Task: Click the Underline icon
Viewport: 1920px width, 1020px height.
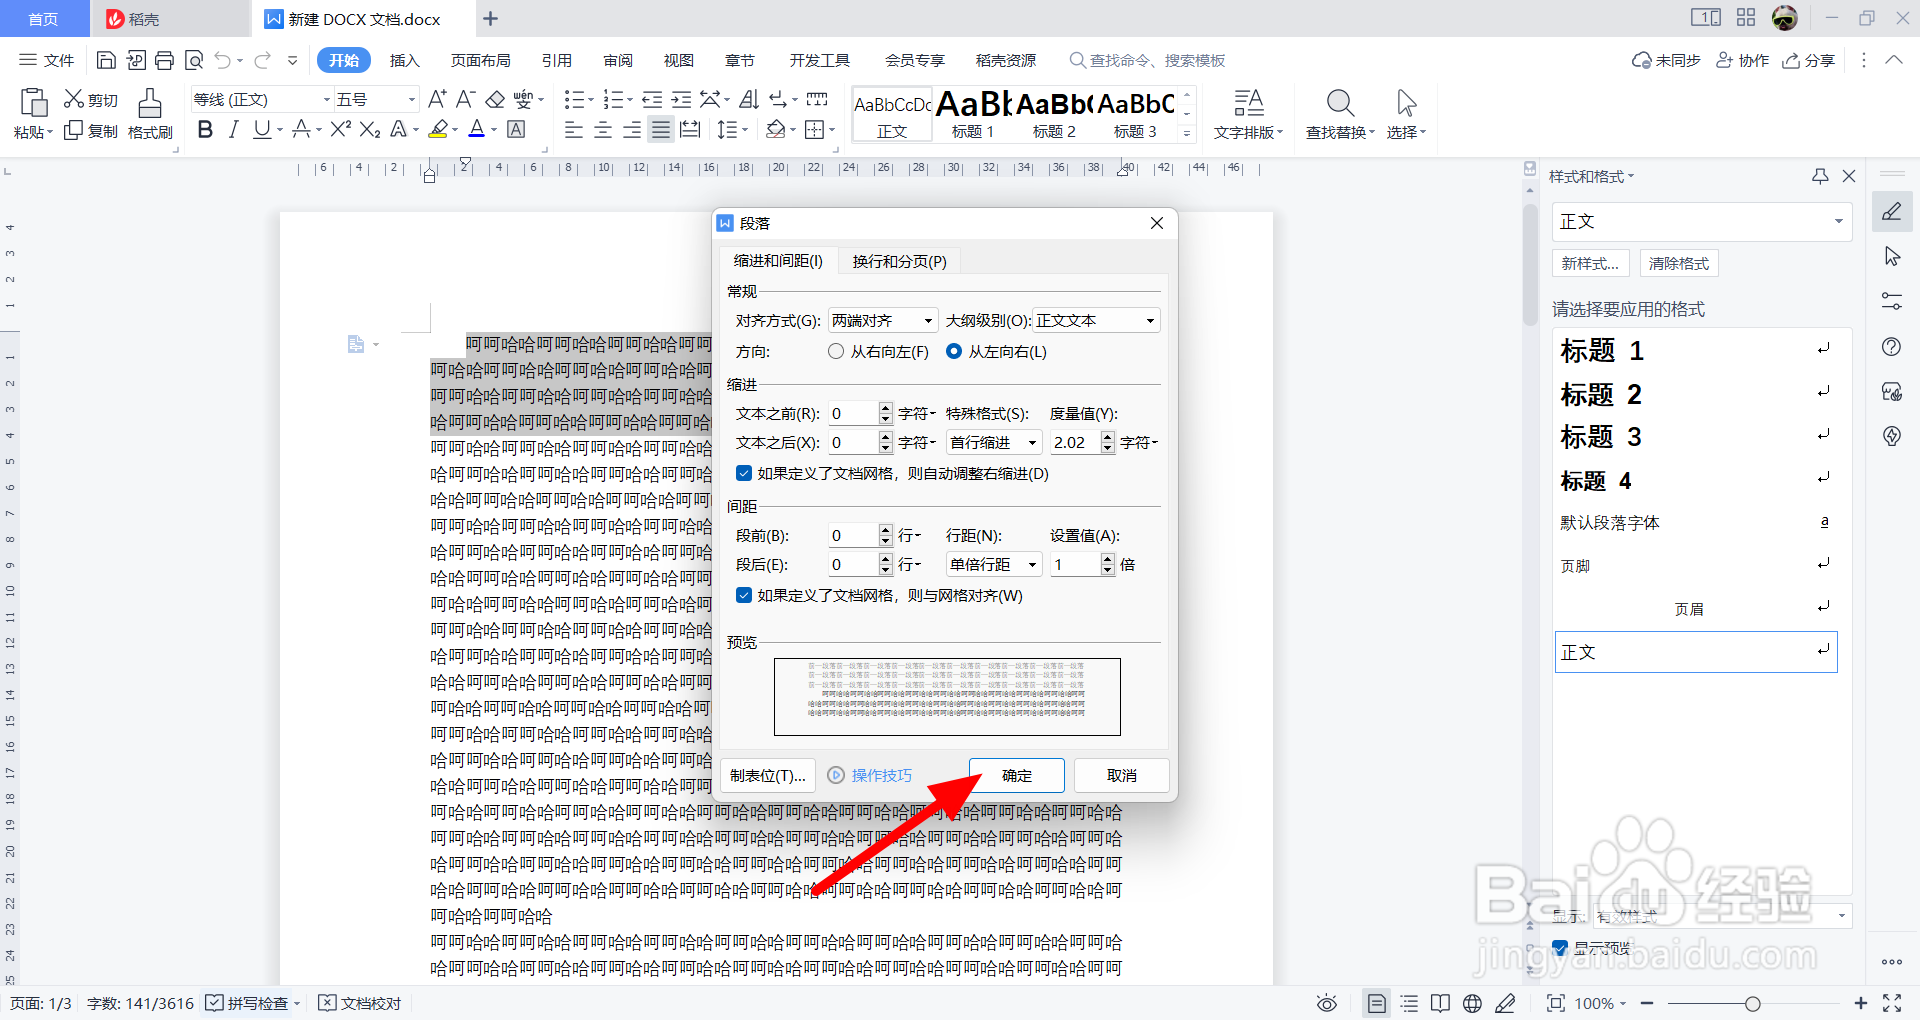Action: point(262,130)
